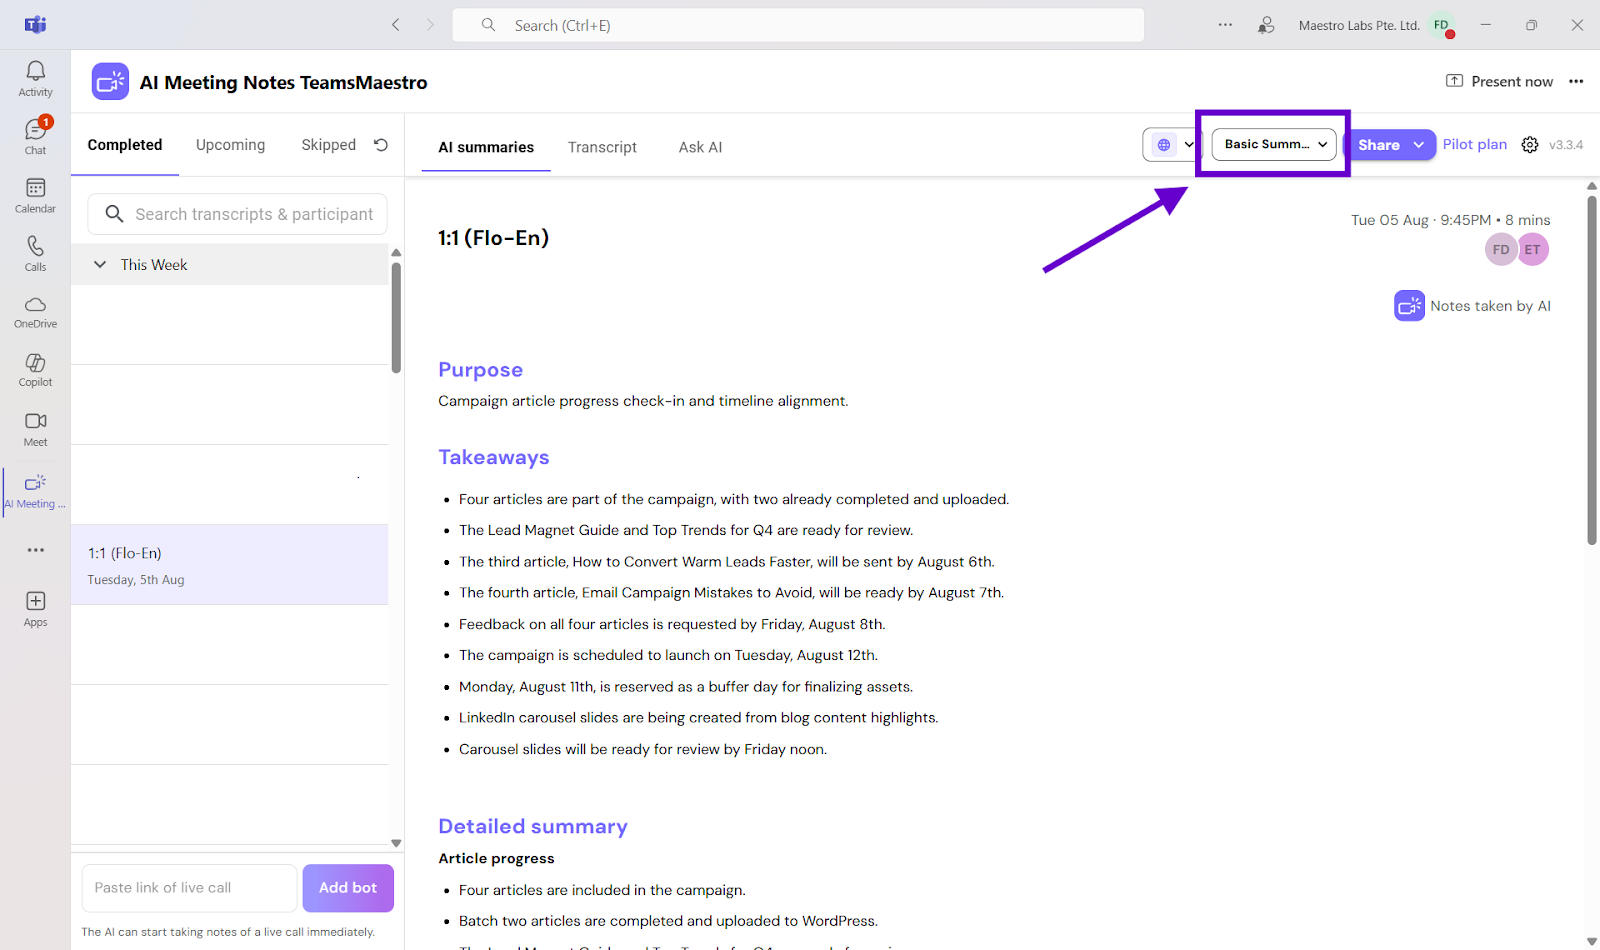Viewport: 1600px width, 950px height.
Task: Expand the Share button dropdown arrow
Action: 1419,145
